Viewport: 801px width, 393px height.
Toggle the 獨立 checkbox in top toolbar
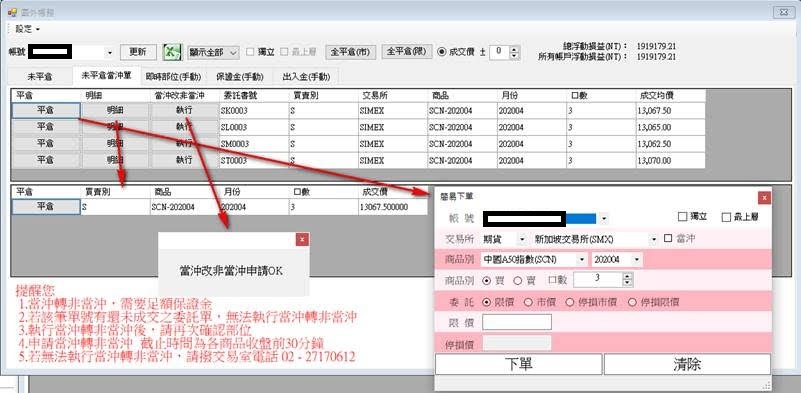tap(261, 52)
